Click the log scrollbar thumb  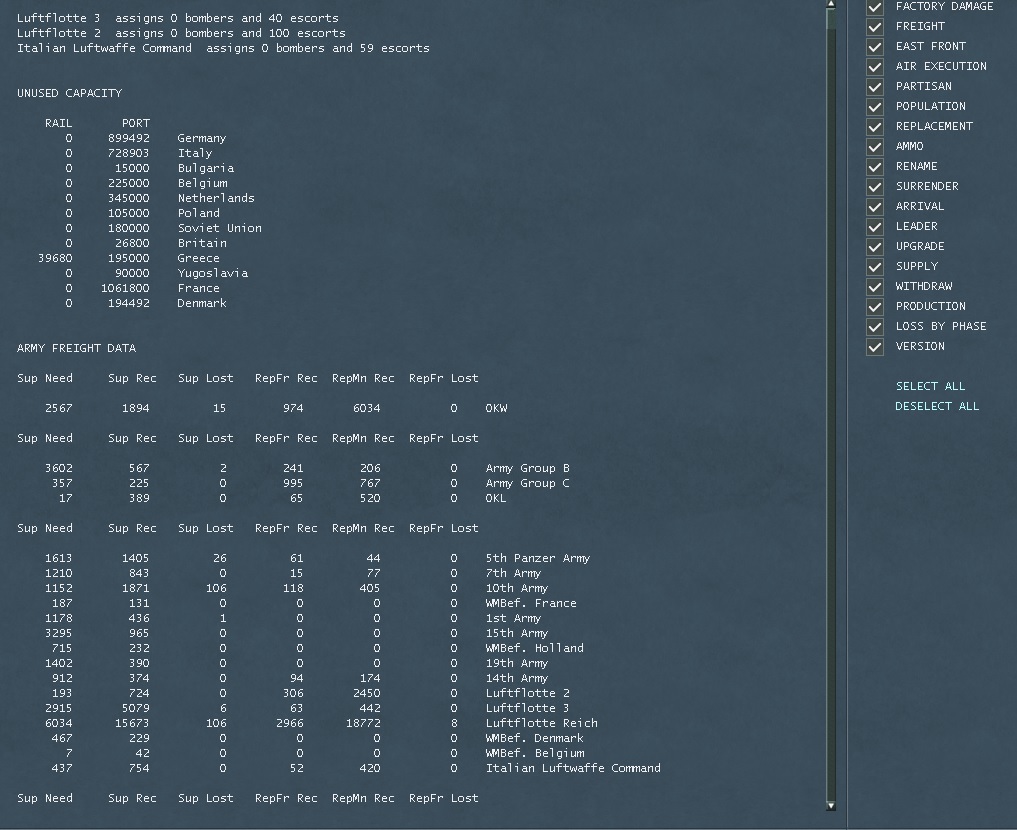831,19
